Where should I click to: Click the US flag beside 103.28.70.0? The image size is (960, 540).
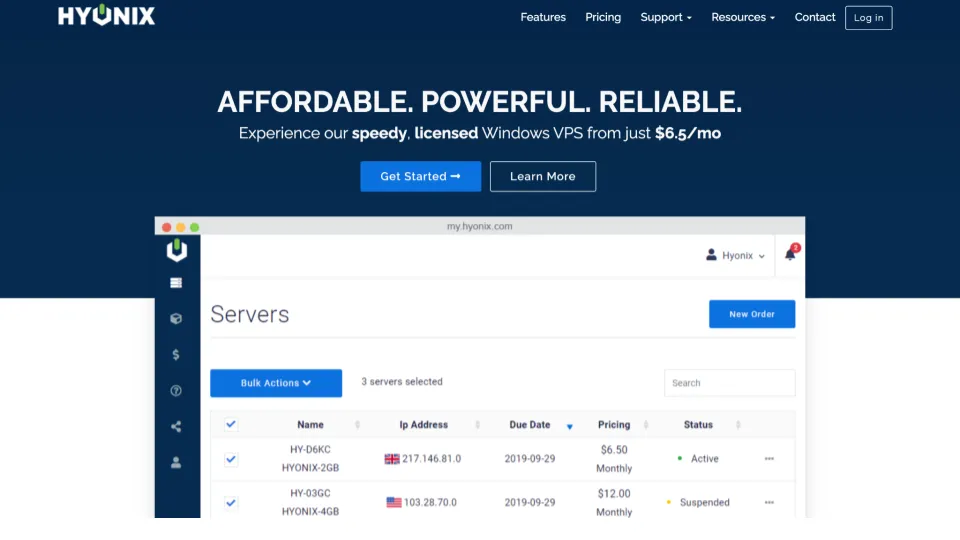point(394,503)
